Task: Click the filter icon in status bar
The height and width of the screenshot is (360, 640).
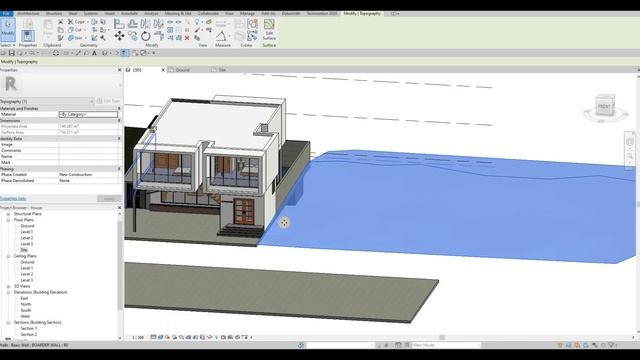Action: pyautogui.click(x=611, y=345)
